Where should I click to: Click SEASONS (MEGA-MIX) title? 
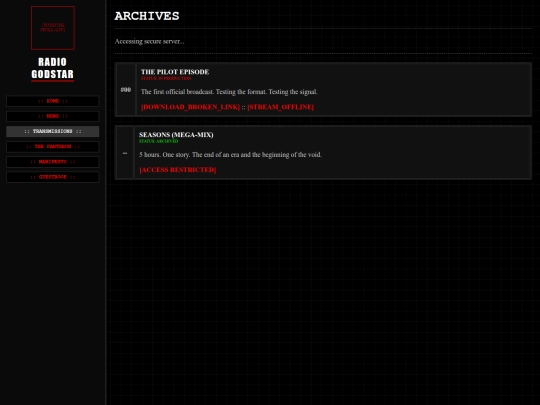[176, 135]
